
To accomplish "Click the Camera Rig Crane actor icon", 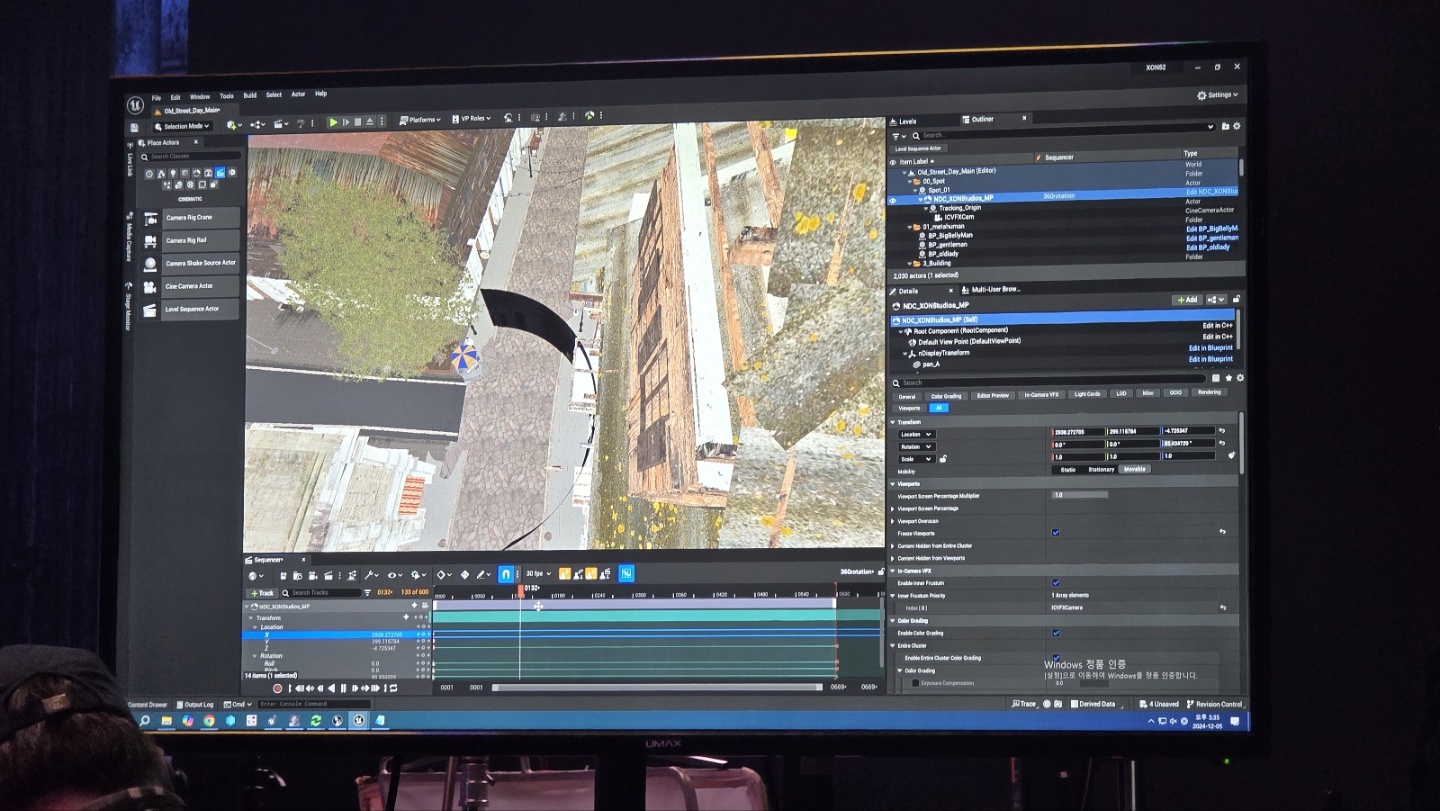I will click(x=150, y=219).
